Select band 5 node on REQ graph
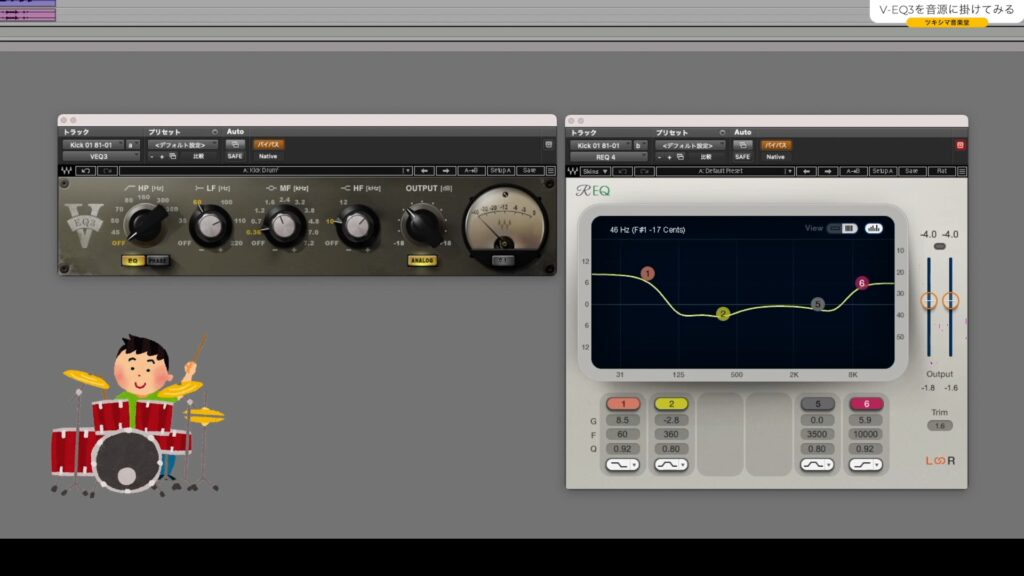1024x576 pixels. click(818, 304)
